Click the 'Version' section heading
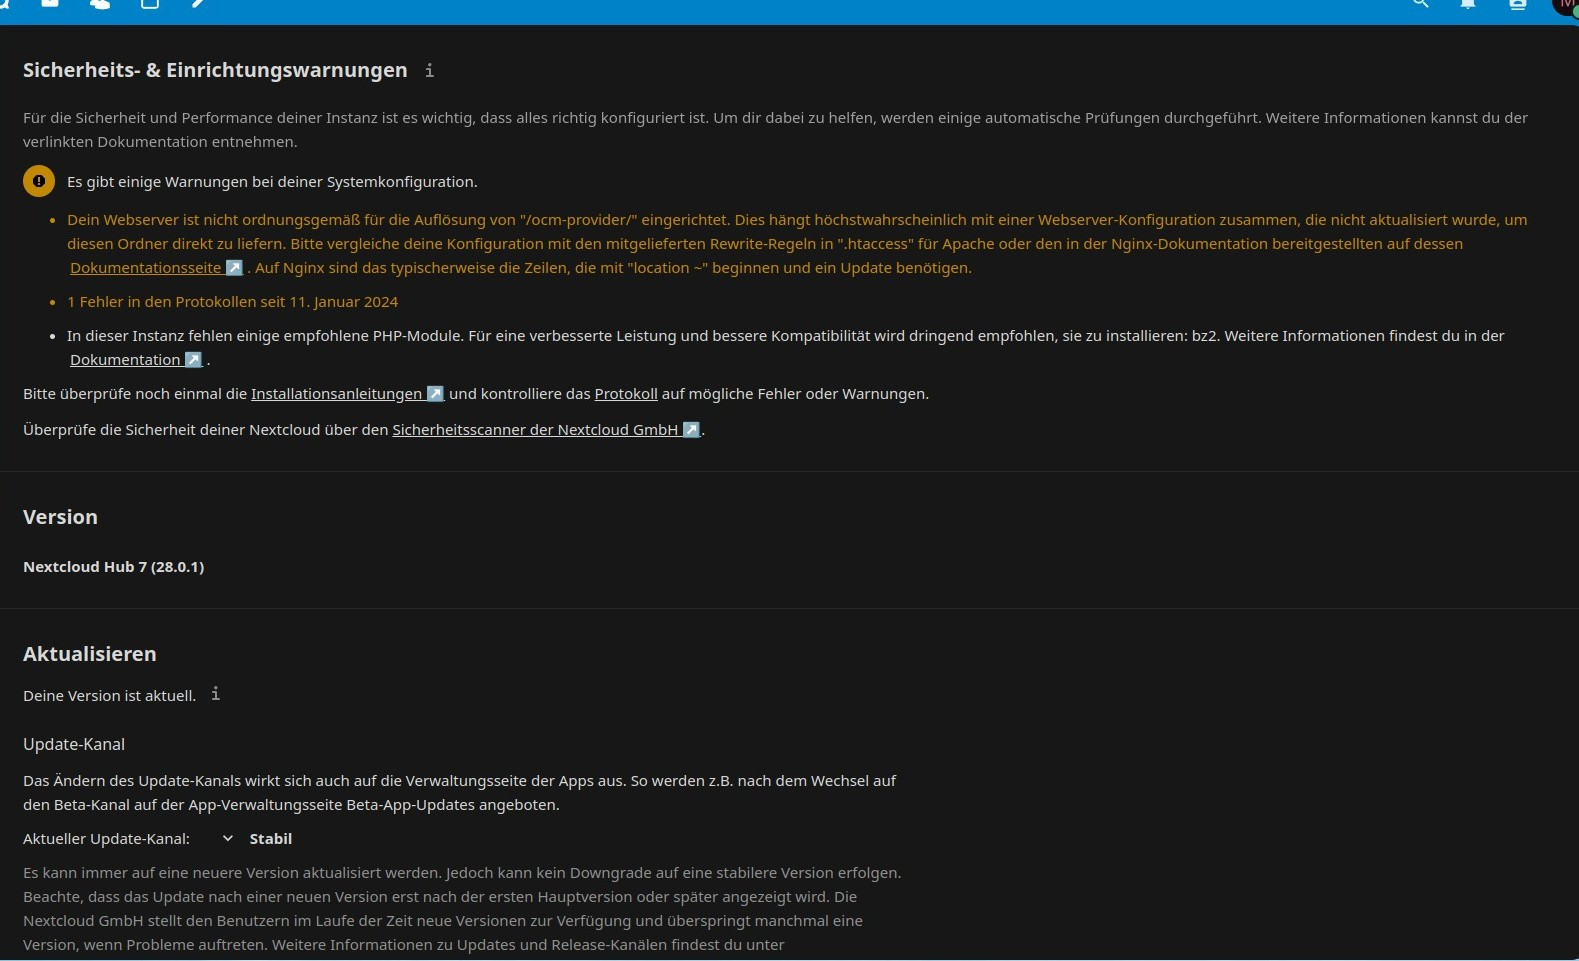The width and height of the screenshot is (1579, 961). coord(60,517)
